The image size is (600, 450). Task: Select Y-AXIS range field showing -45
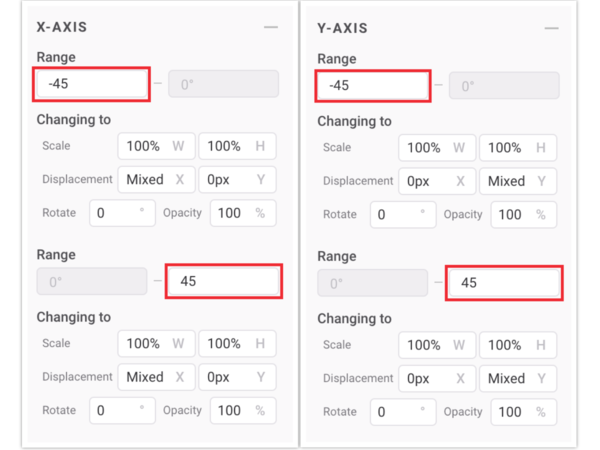click(372, 85)
